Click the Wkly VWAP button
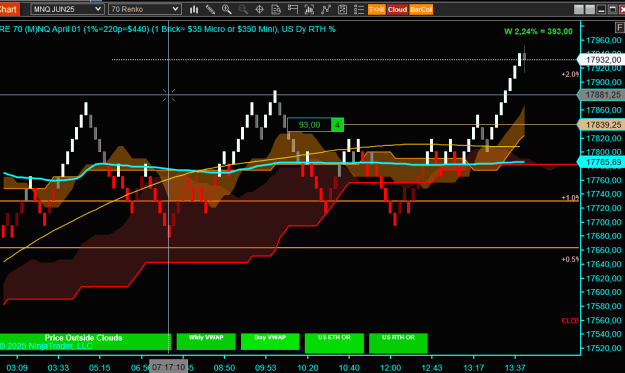Screen dimensions: 625x373 (x=206, y=342)
